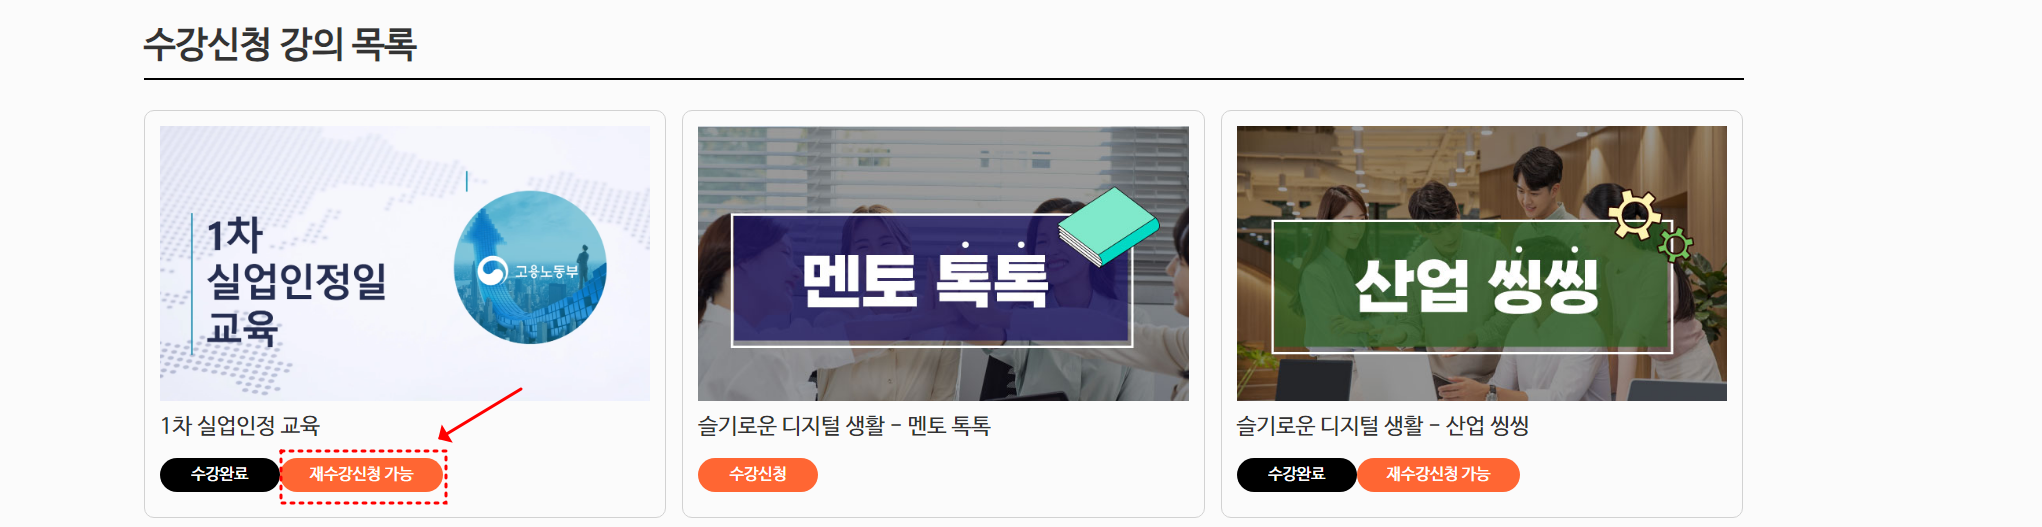Click the purple 멘토 톡톡 banner text

pyautogui.click(x=925, y=280)
